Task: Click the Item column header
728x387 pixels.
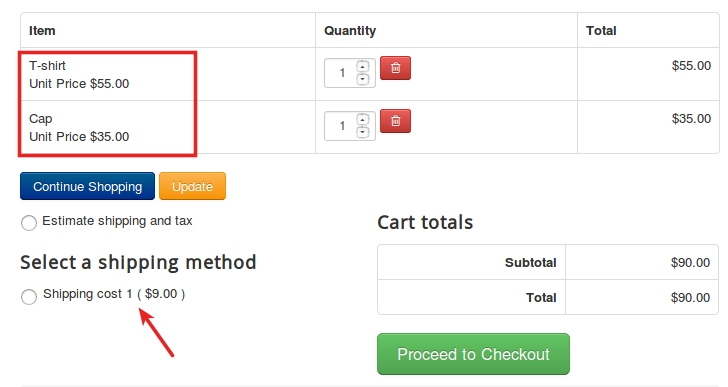Action: point(42,31)
